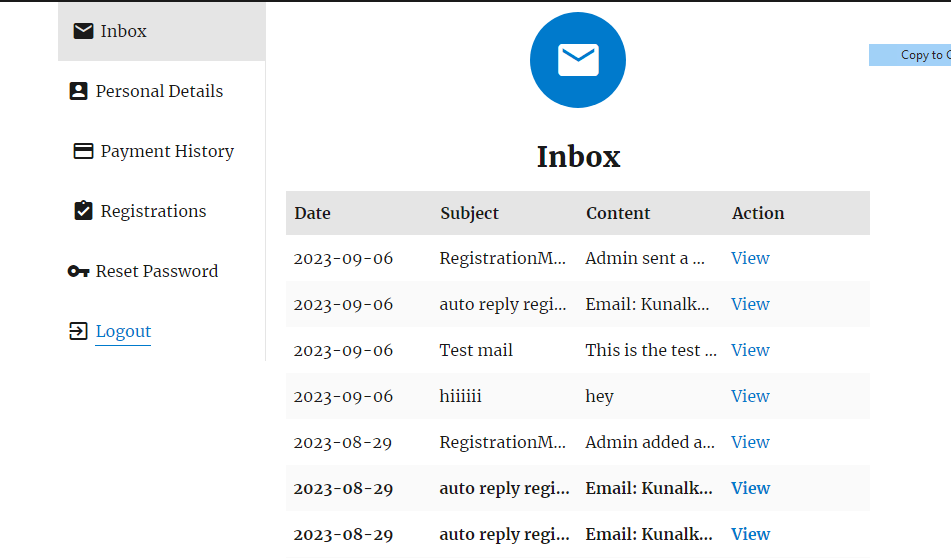
Task: Click the Subject column header
Action: pyautogui.click(x=469, y=213)
